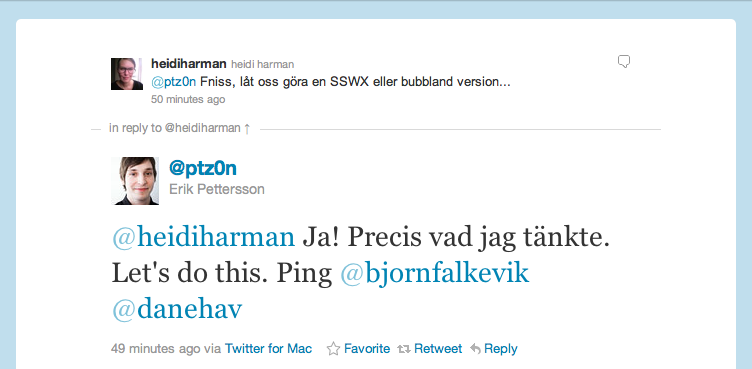The width and height of the screenshot is (752, 369).
Task: Open the @danehav mention link
Action: click(177, 310)
